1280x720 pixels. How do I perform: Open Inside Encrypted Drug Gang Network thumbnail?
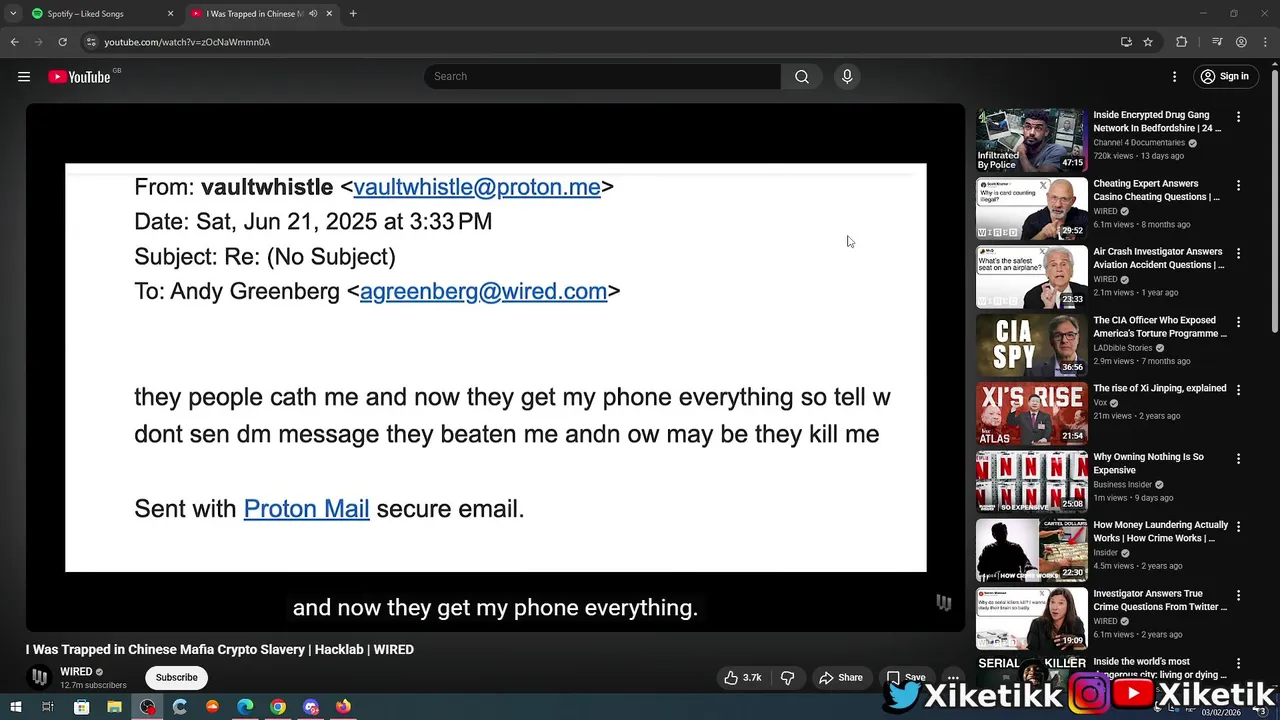pos(1031,140)
